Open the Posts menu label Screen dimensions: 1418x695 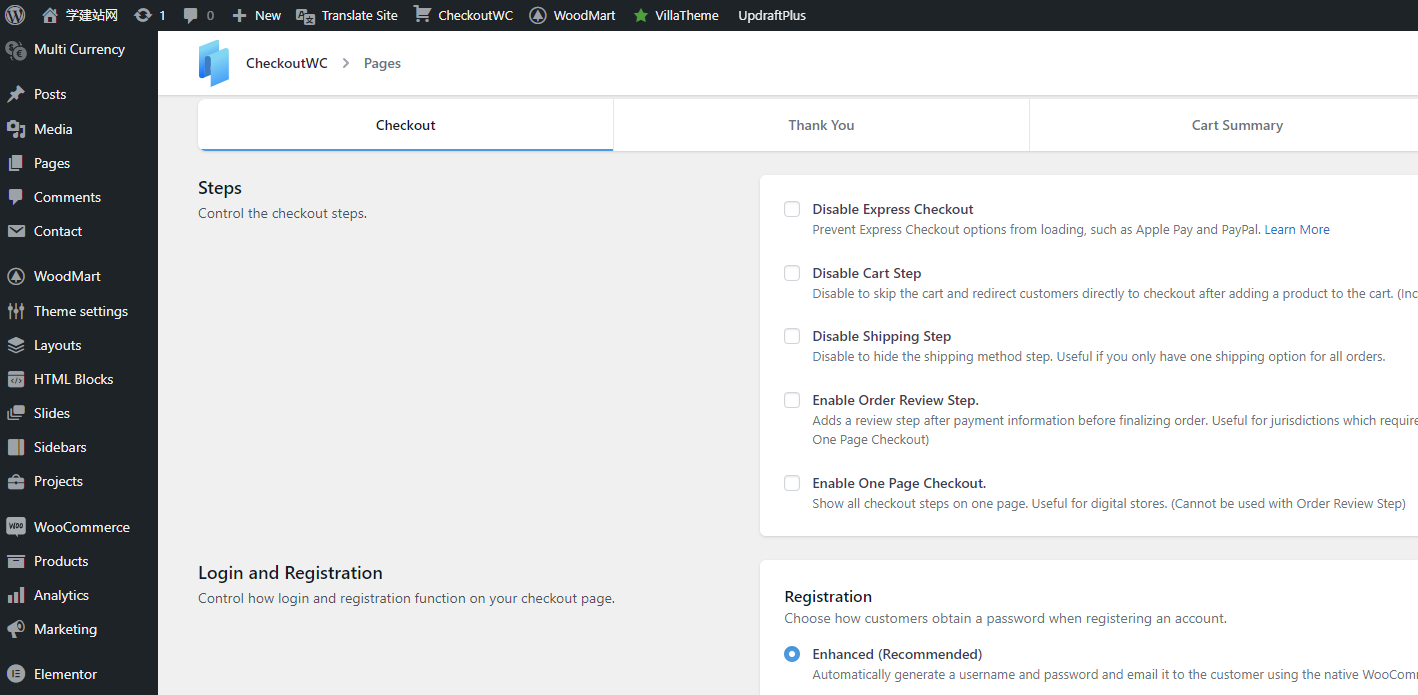pos(50,94)
